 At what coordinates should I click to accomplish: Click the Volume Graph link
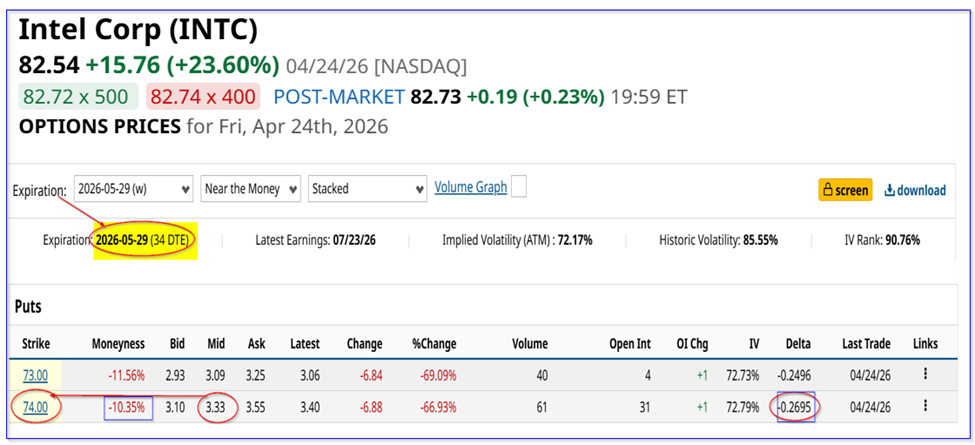tap(470, 187)
